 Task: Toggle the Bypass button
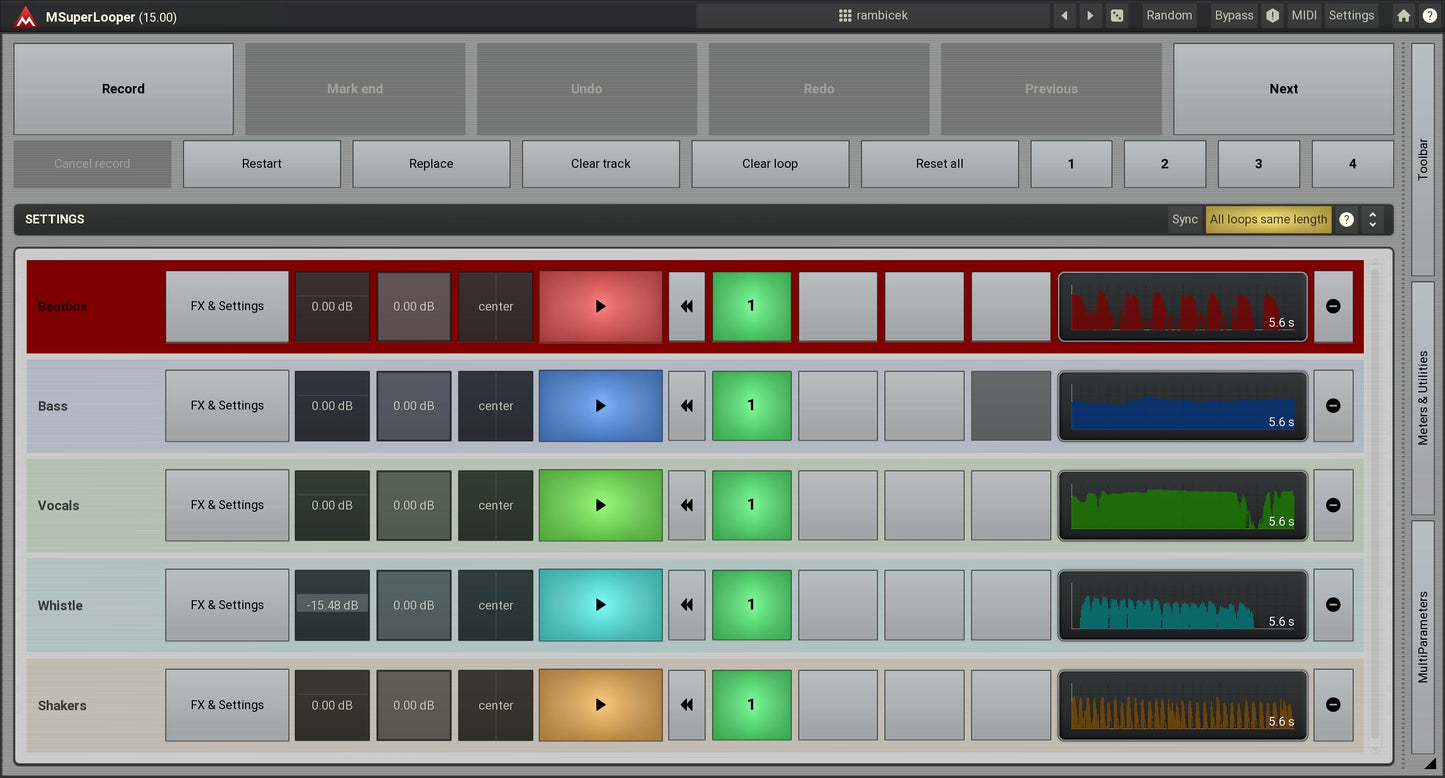click(1233, 16)
